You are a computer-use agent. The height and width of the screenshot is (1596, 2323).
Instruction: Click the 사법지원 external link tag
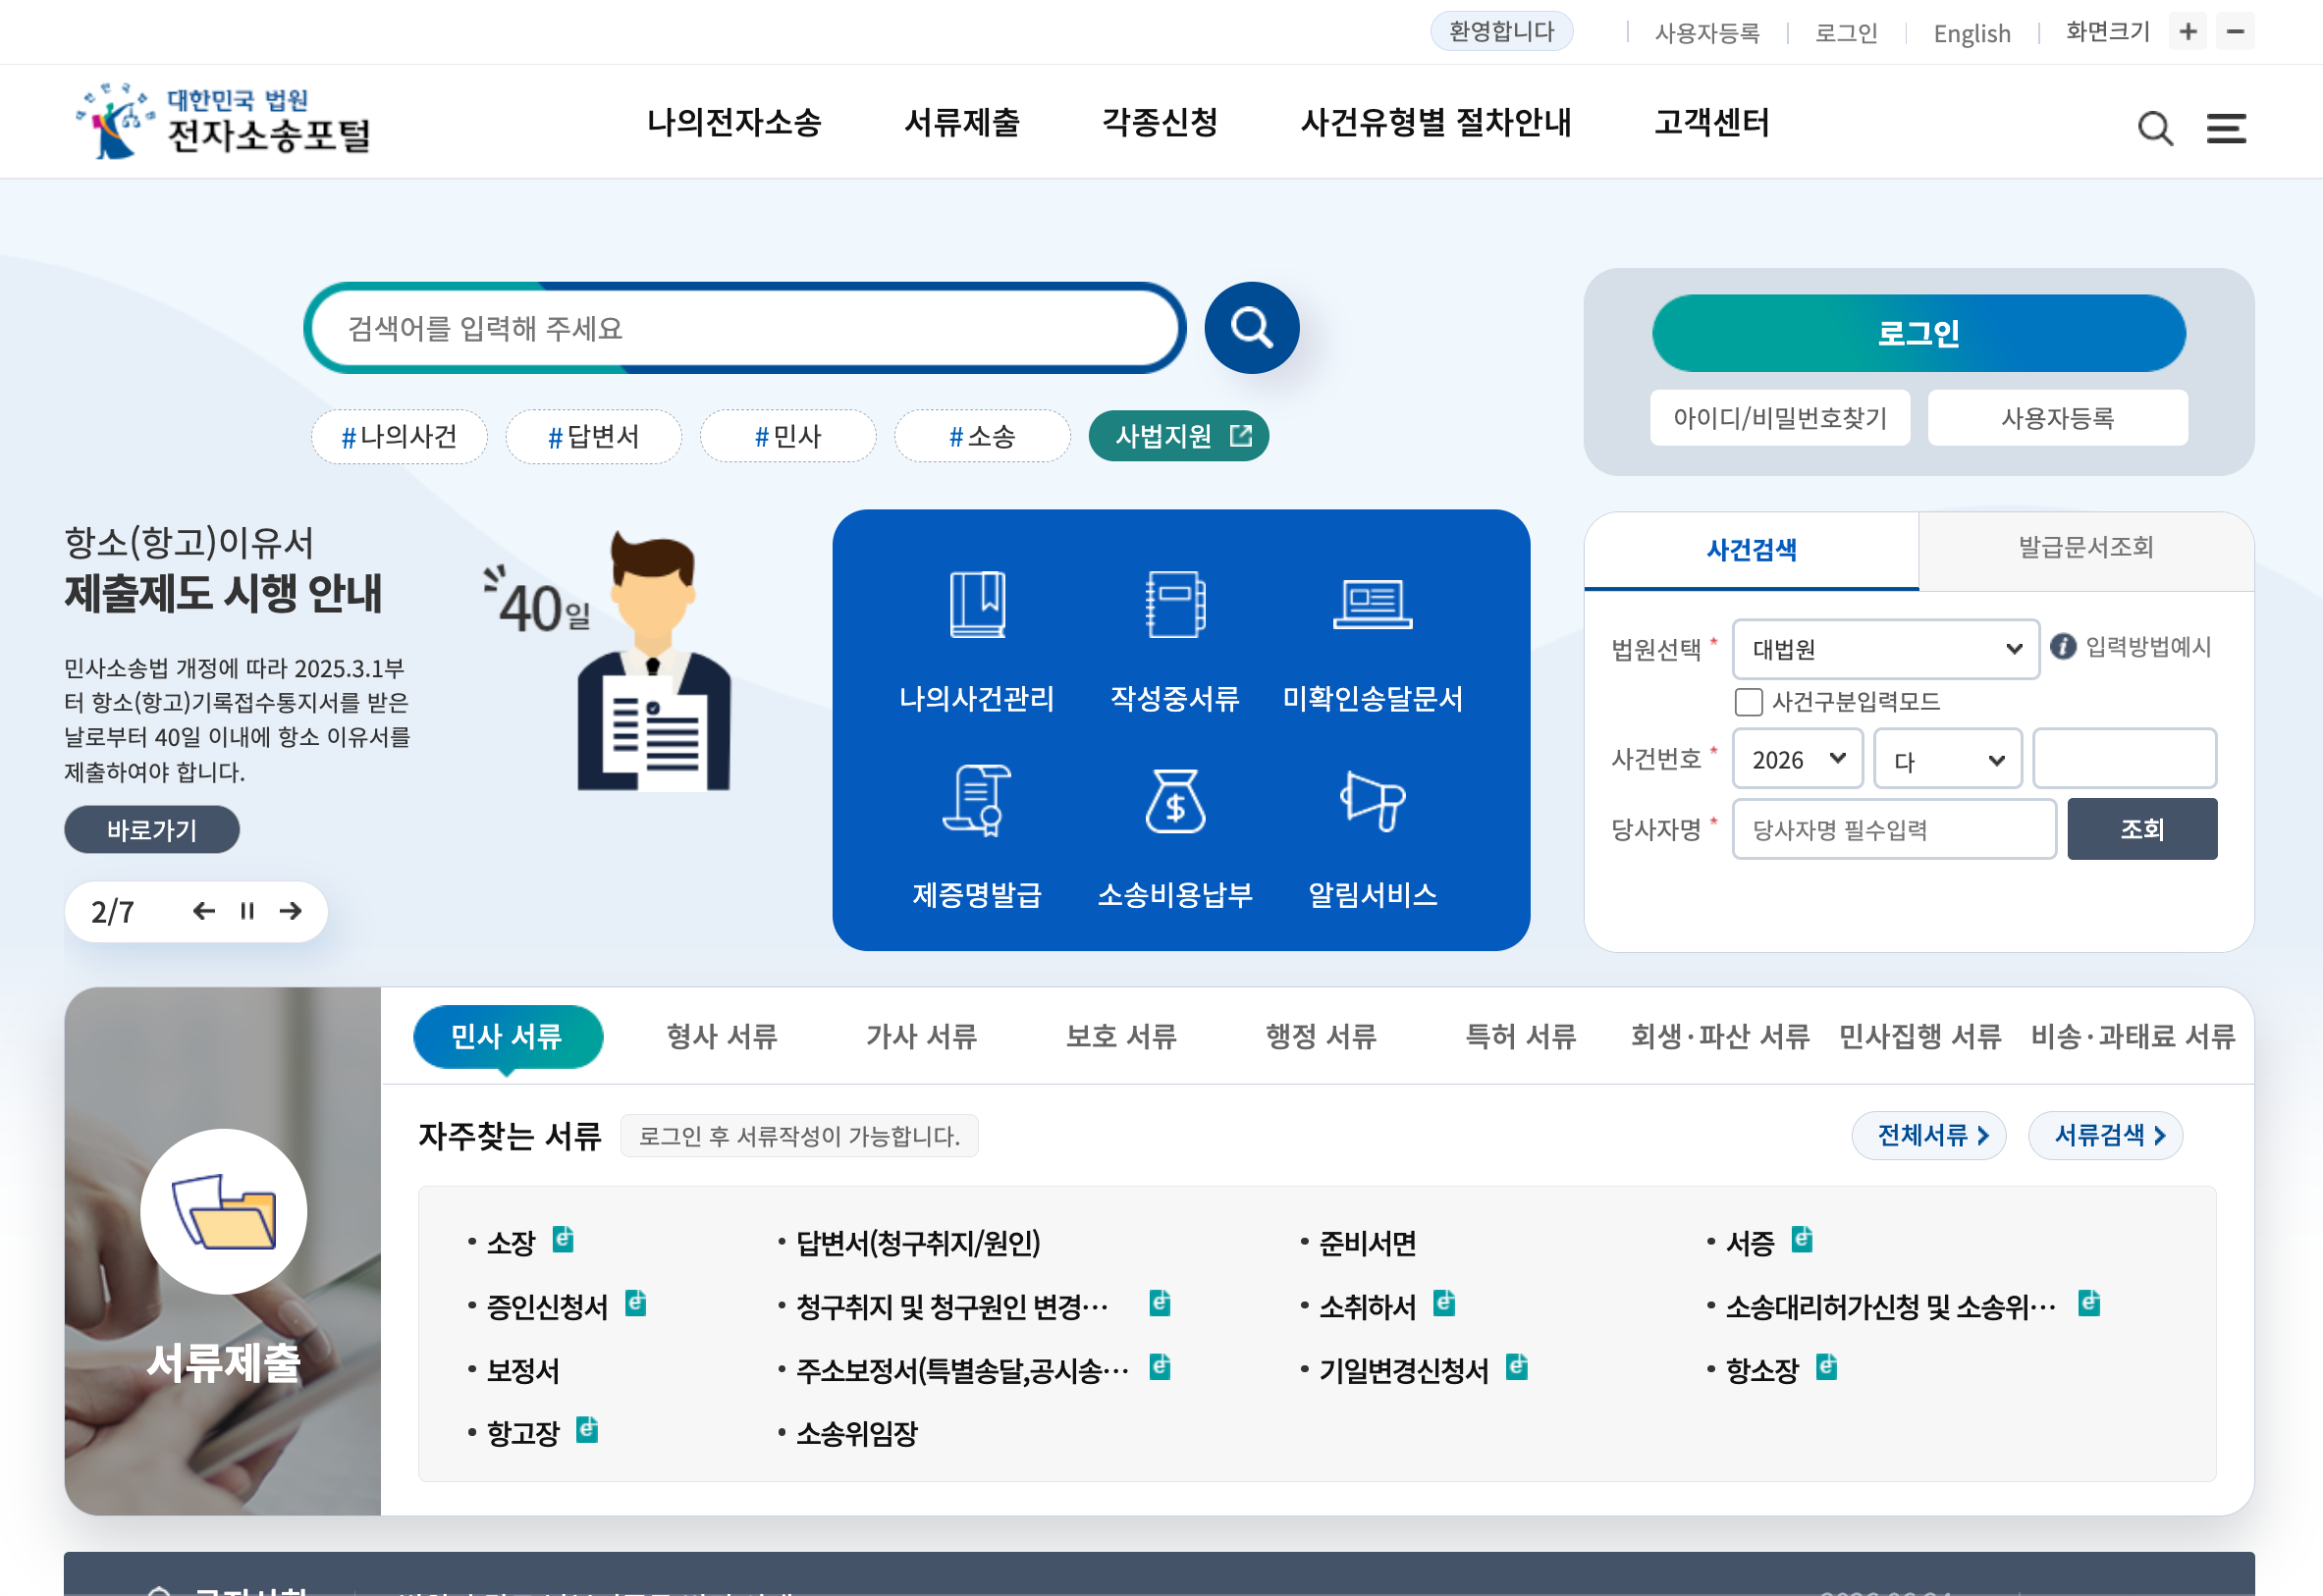pos(1178,436)
